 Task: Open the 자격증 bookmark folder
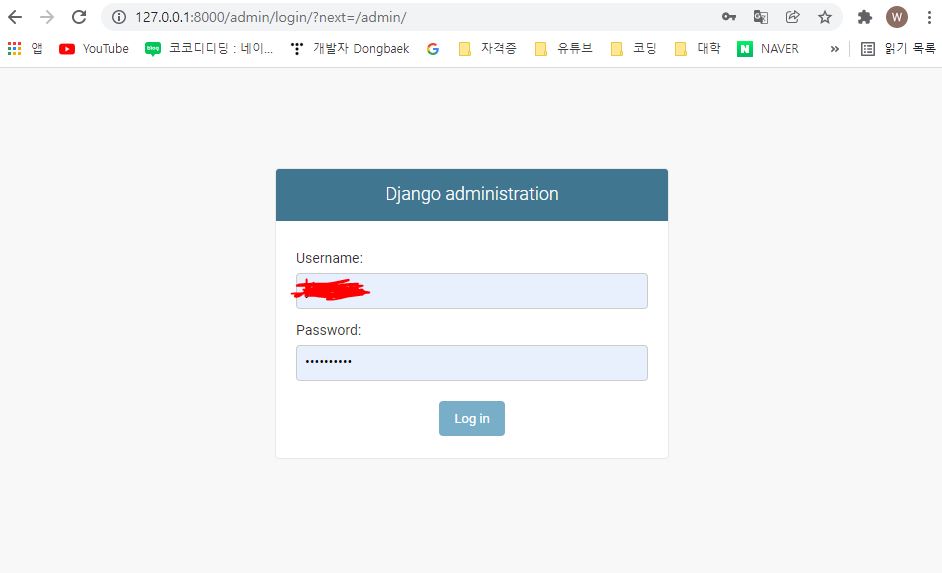point(487,49)
